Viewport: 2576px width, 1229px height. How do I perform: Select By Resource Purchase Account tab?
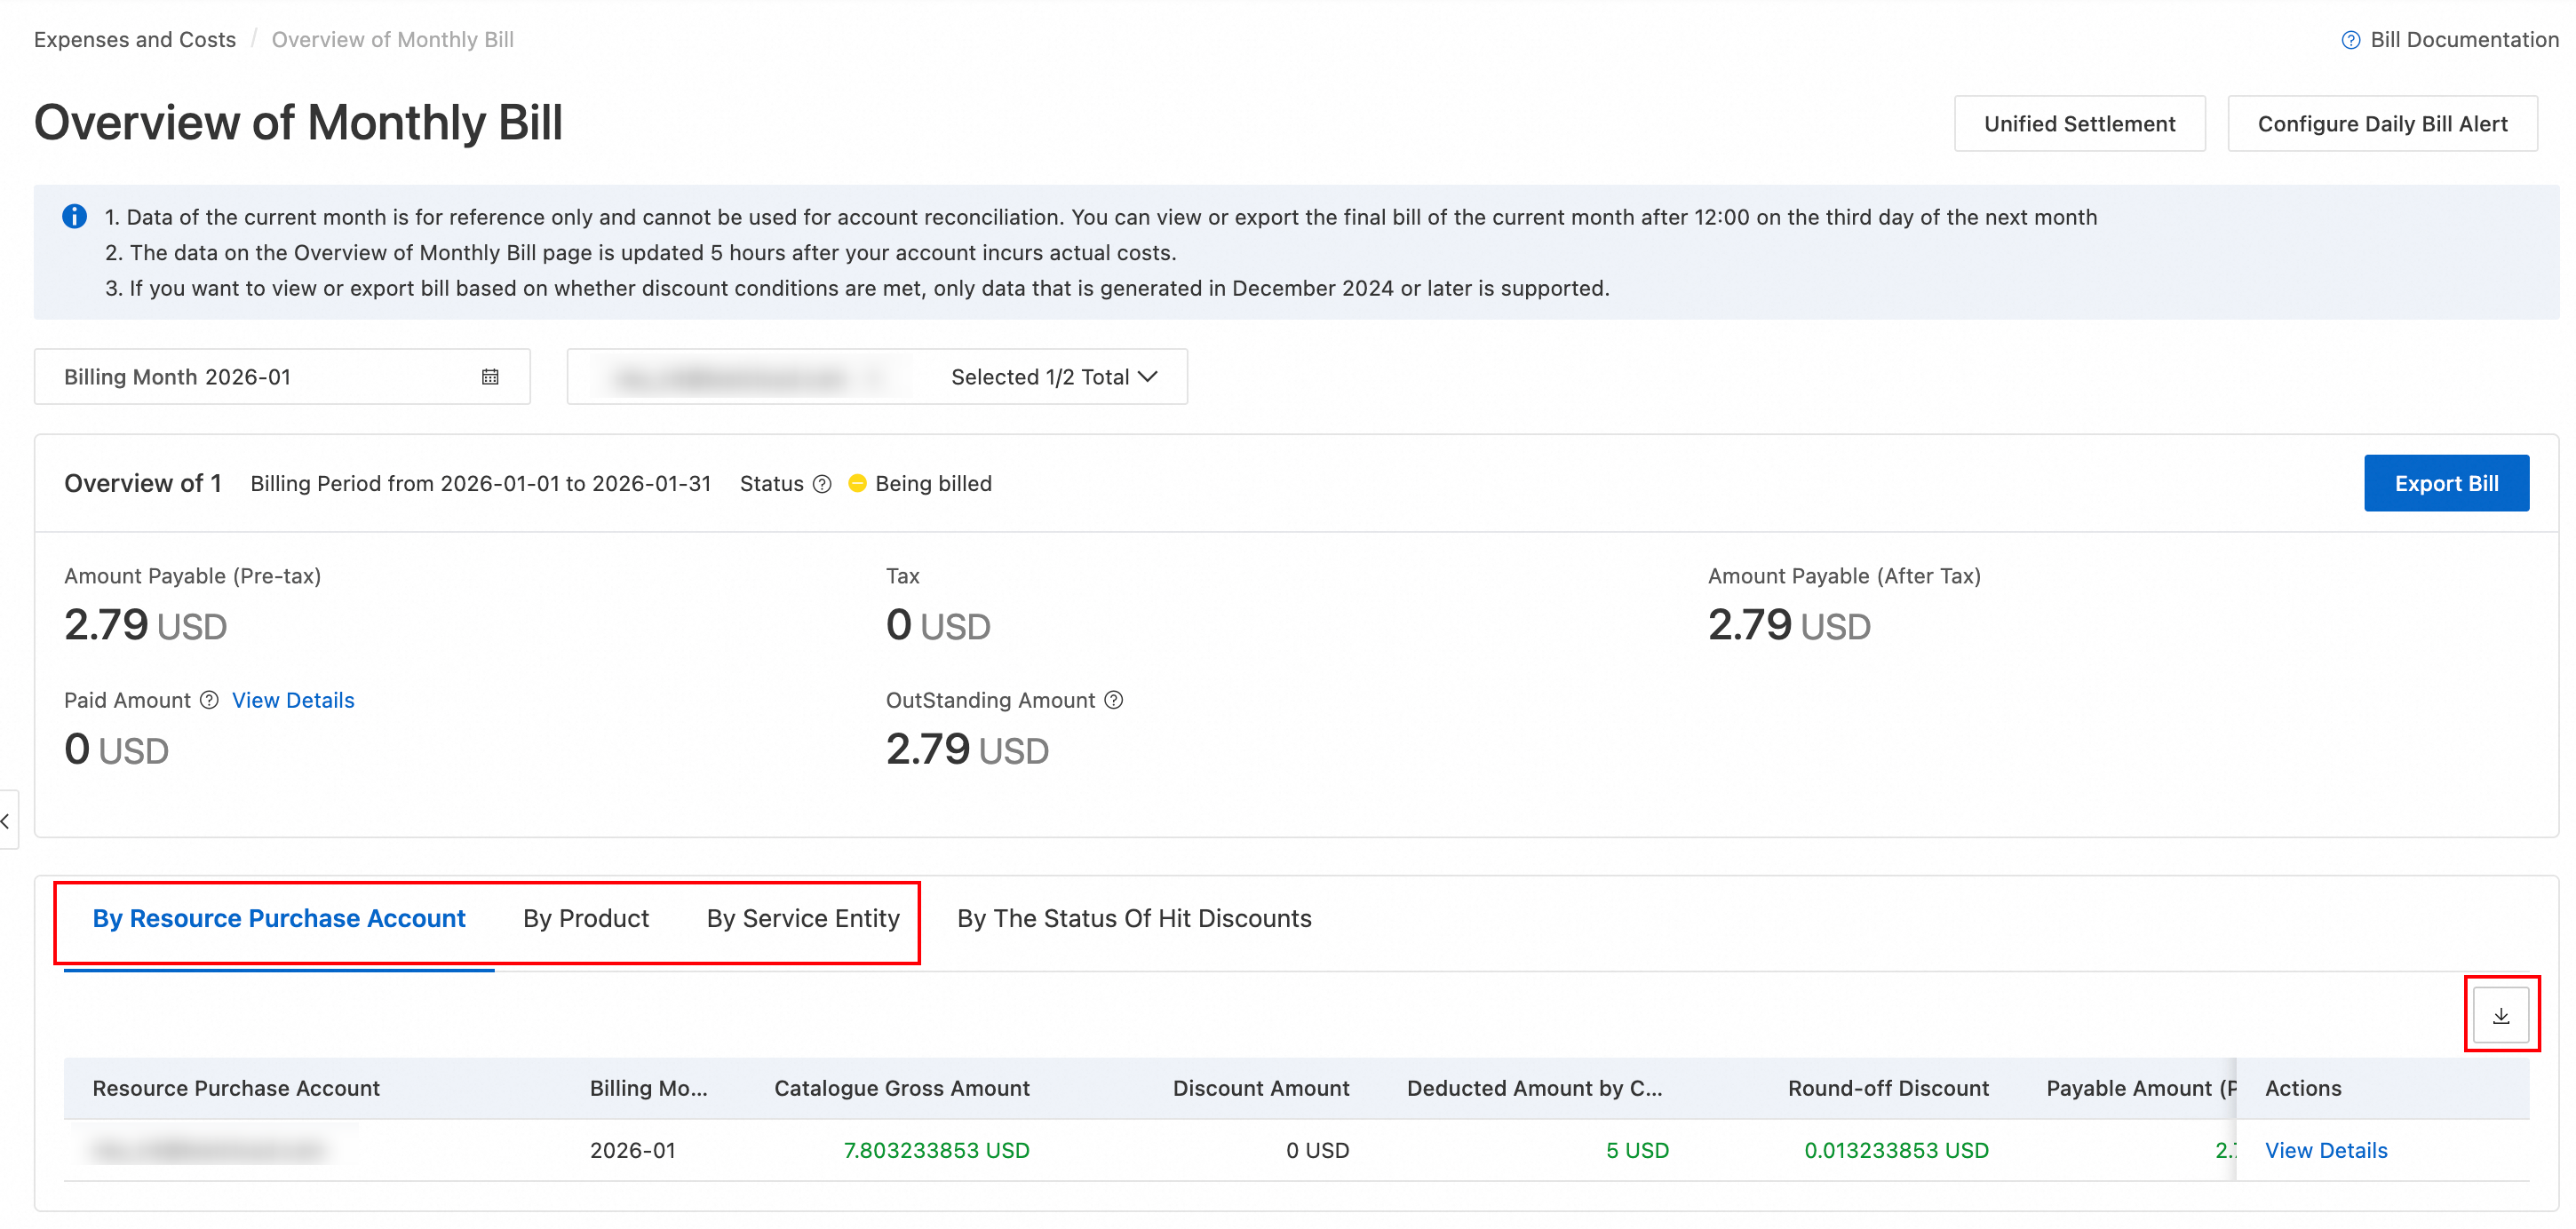(x=278, y=918)
